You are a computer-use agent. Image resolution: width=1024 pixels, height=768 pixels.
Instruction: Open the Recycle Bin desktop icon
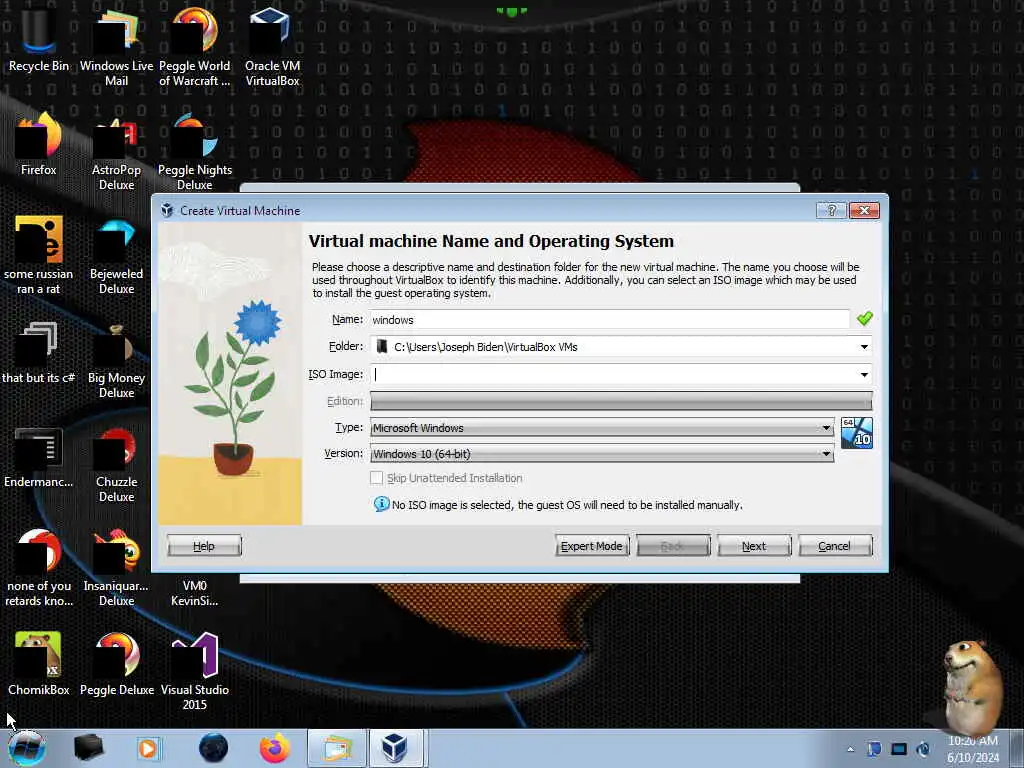pyautogui.click(x=39, y=39)
